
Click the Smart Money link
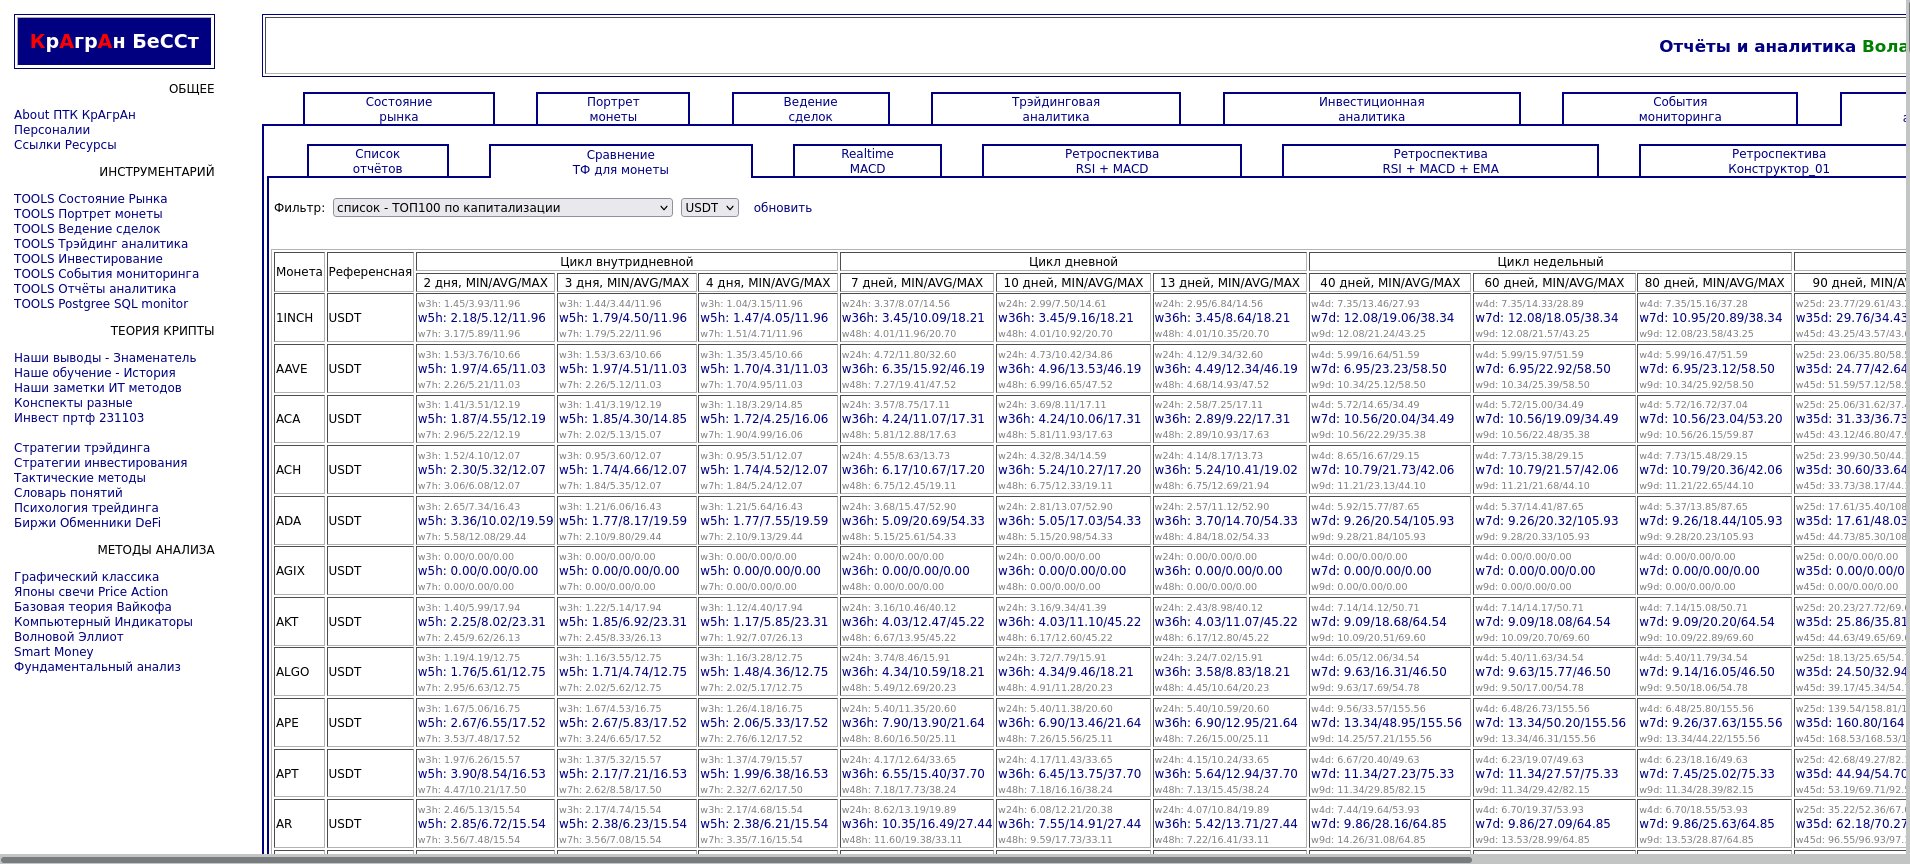tap(54, 652)
